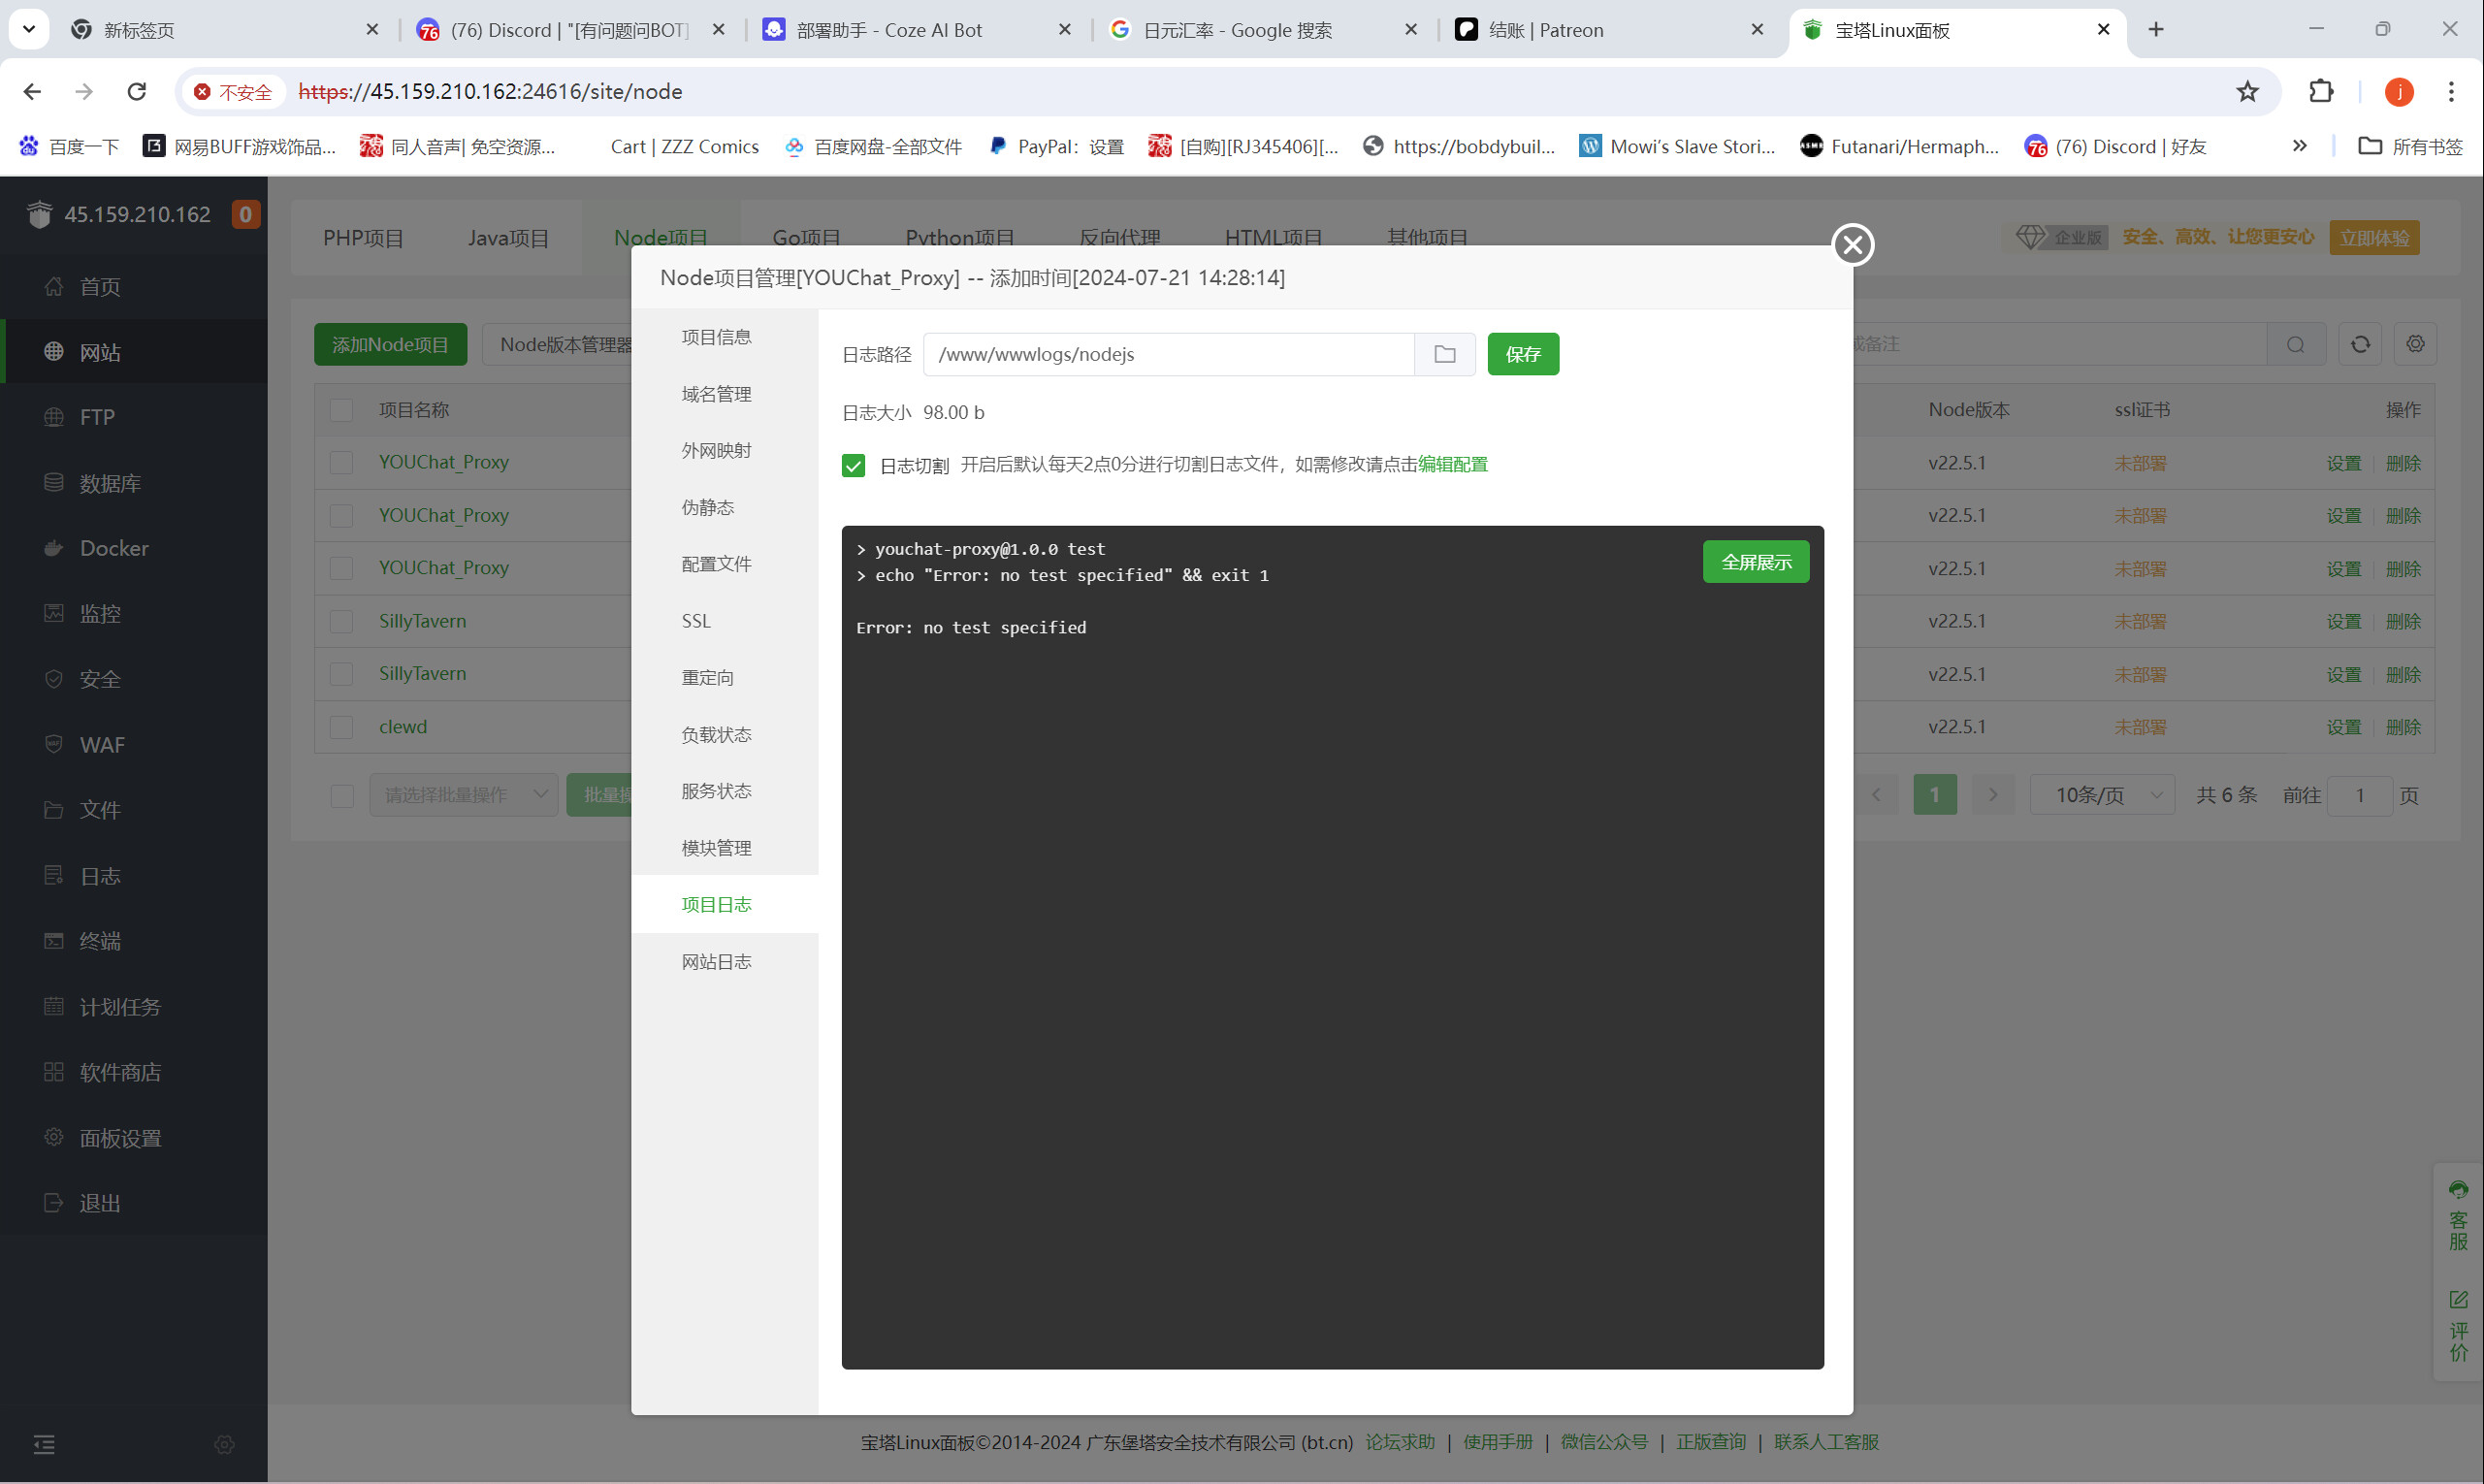Viewport: 2484px width, 1484px height.
Task: Tick the select-all checkbox in table header
Action: [341, 410]
